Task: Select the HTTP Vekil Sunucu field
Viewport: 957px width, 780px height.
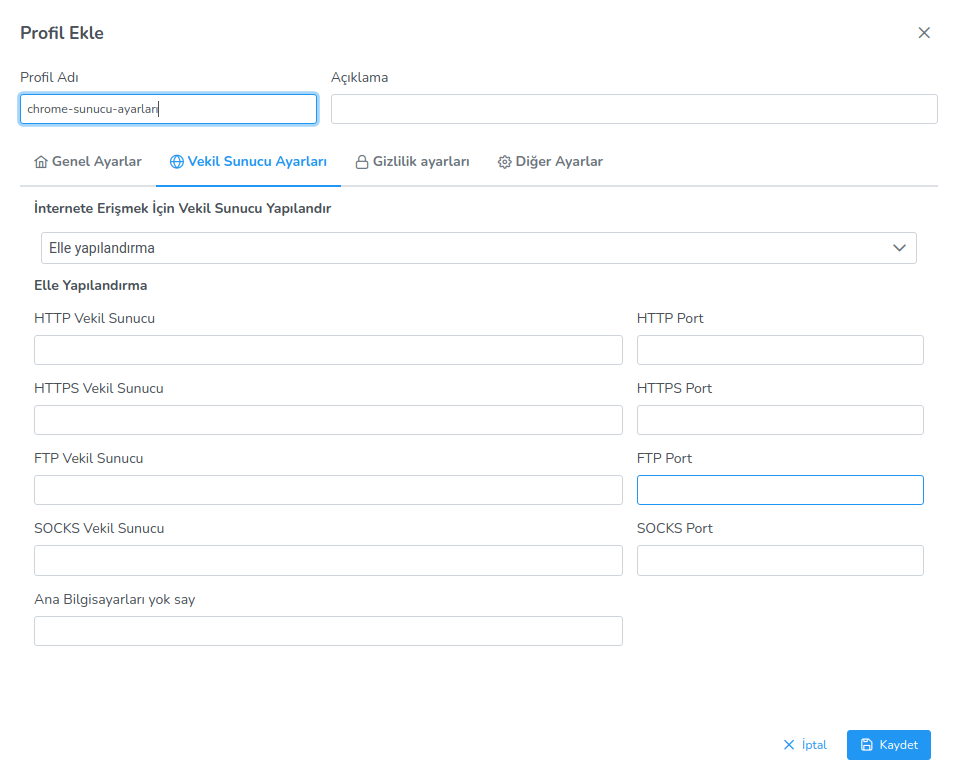Action: (x=328, y=350)
